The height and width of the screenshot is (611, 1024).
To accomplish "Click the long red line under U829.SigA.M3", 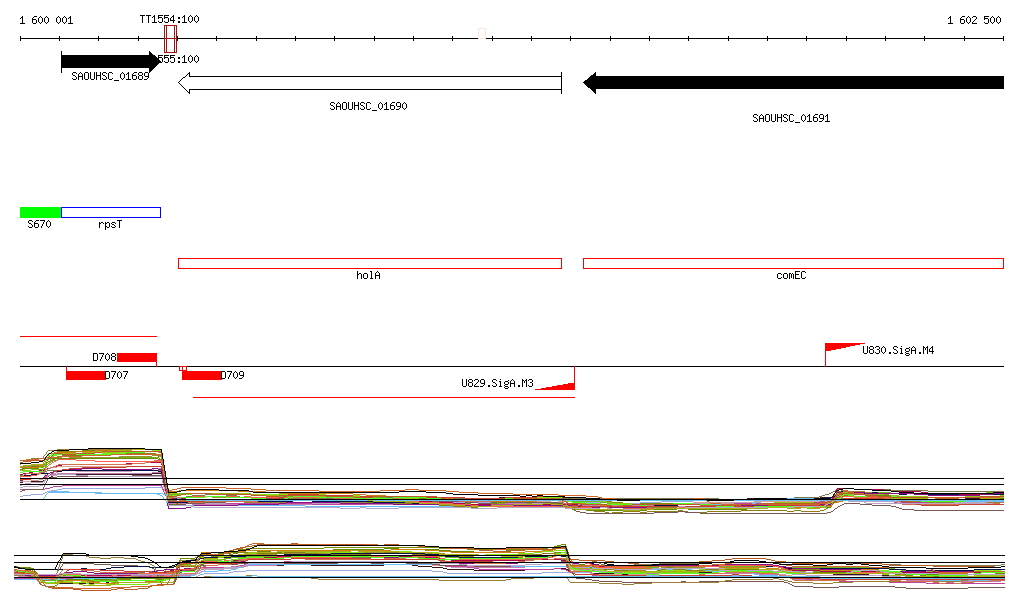I will (384, 397).
